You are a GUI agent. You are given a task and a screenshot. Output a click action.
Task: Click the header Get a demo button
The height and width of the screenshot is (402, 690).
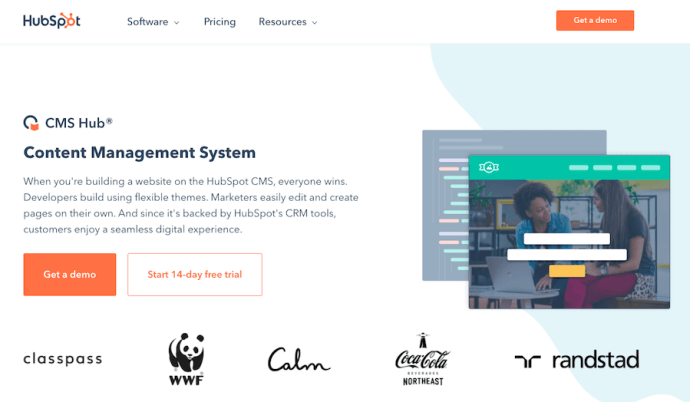[x=595, y=20]
